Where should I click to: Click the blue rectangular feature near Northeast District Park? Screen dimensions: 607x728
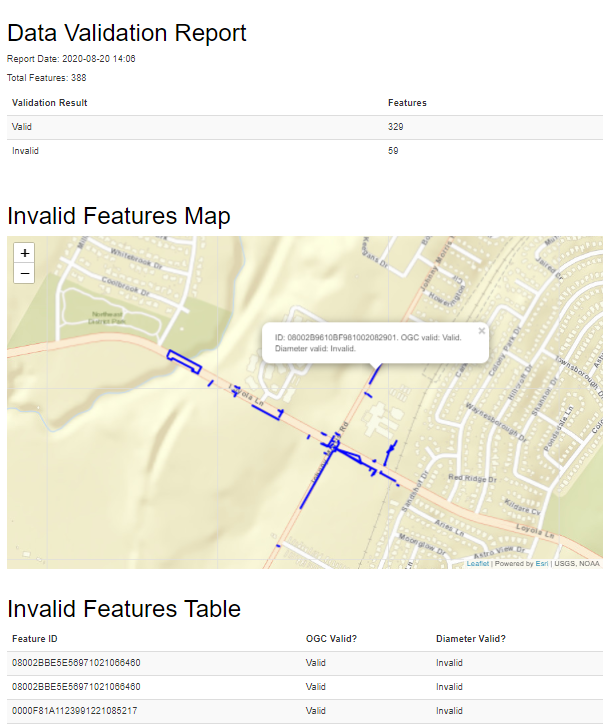(x=183, y=360)
